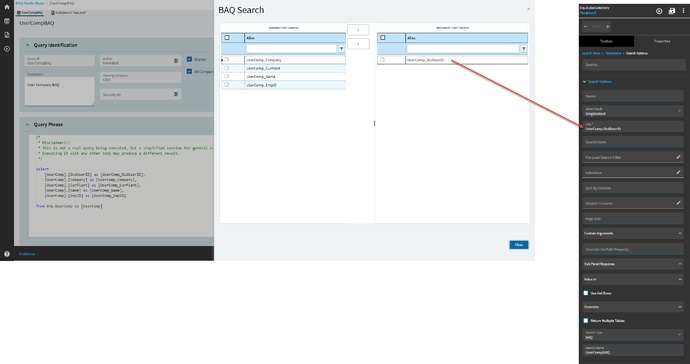Click the Description text area
The width and height of the screenshot is (690, 364).
(59, 91)
